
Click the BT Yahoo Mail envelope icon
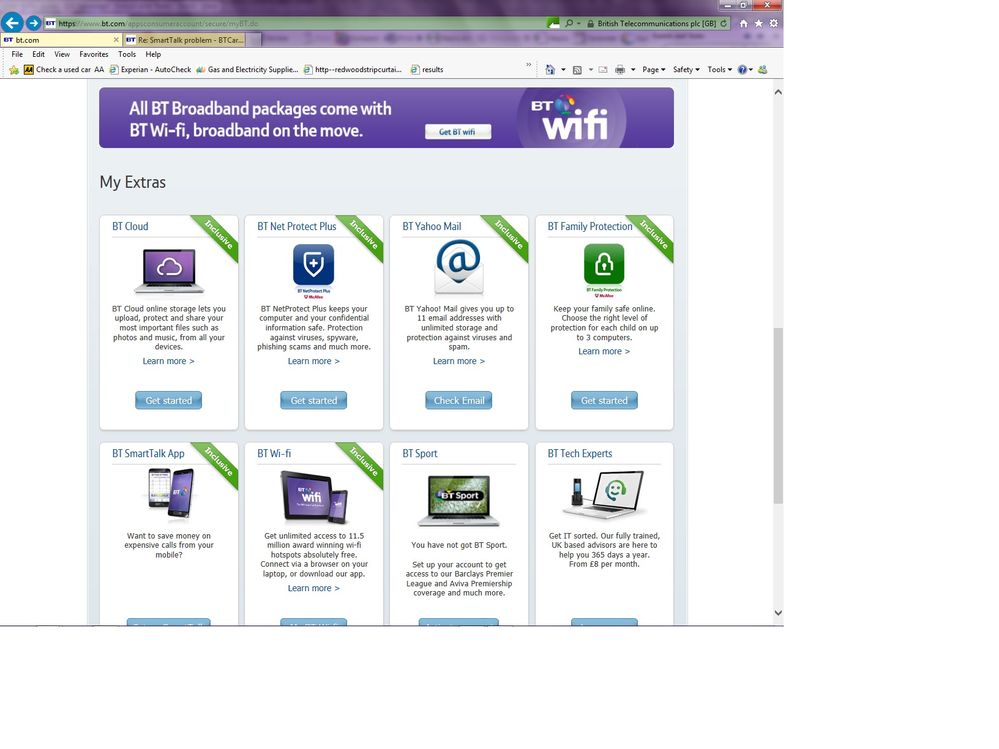pos(459,268)
